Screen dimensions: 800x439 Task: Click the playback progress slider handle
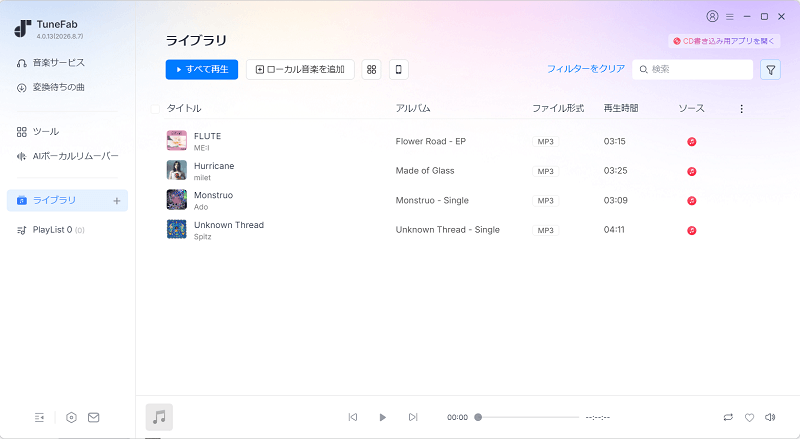pyautogui.click(x=478, y=418)
